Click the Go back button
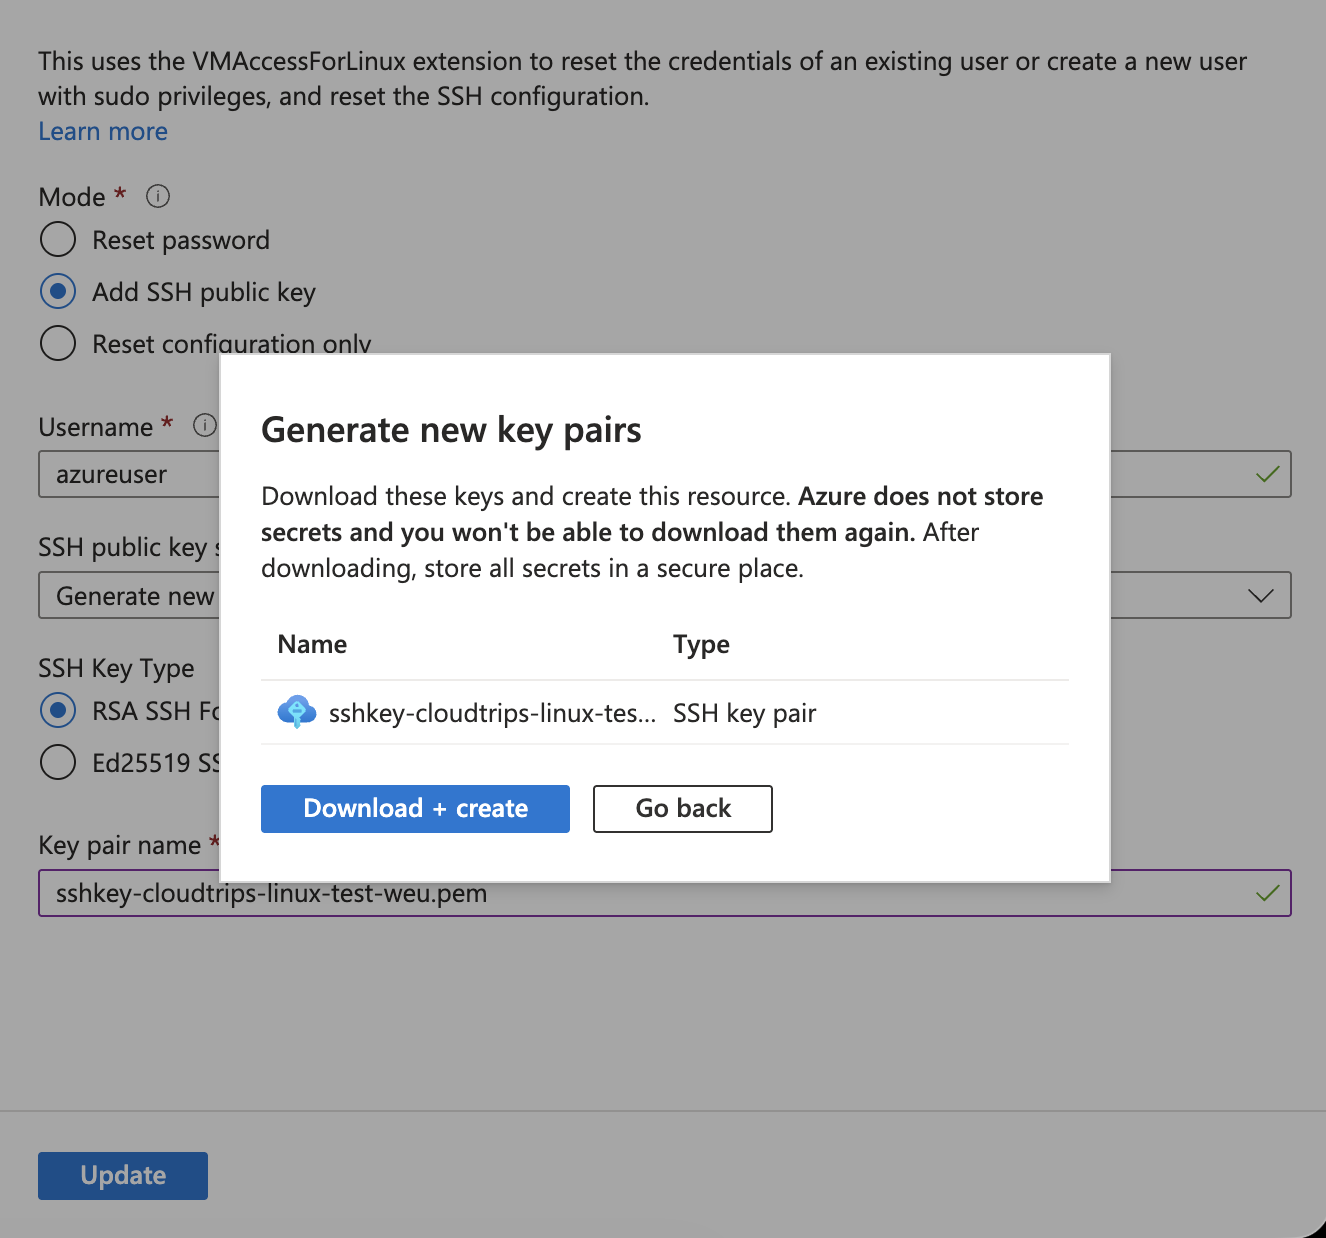The image size is (1326, 1238). [683, 808]
